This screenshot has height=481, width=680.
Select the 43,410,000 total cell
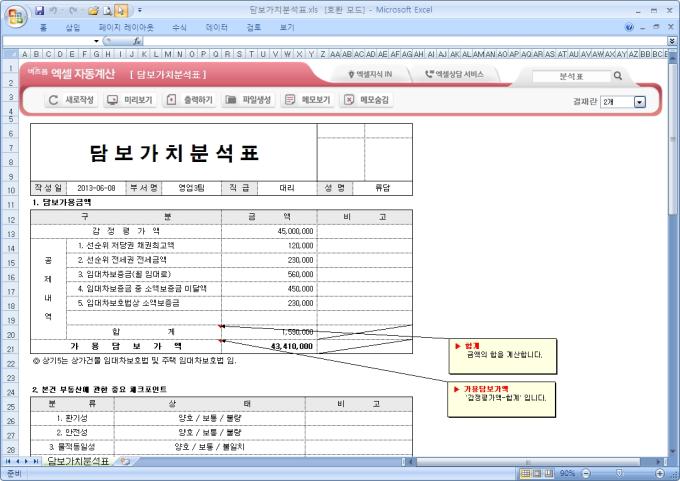click(x=269, y=346)
